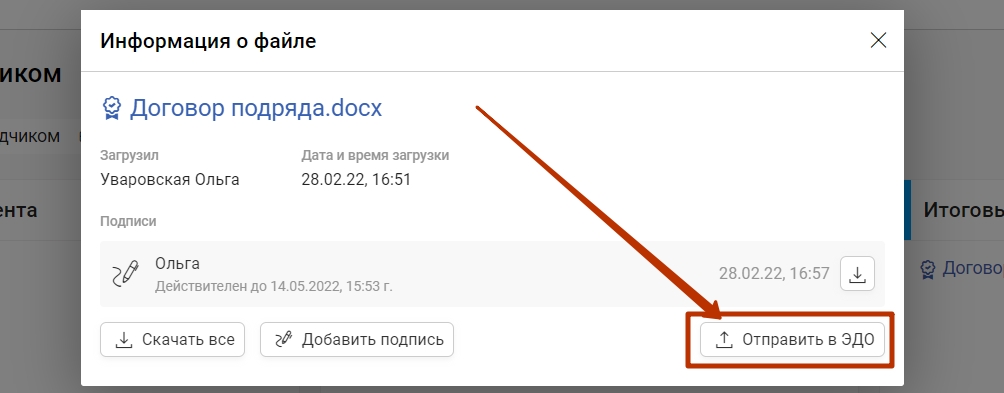The height and width of the screenshot is (393, 1004).
Task: Click certificate badge icon beside Договор подряда.docx title
Action: click(112, 108)
